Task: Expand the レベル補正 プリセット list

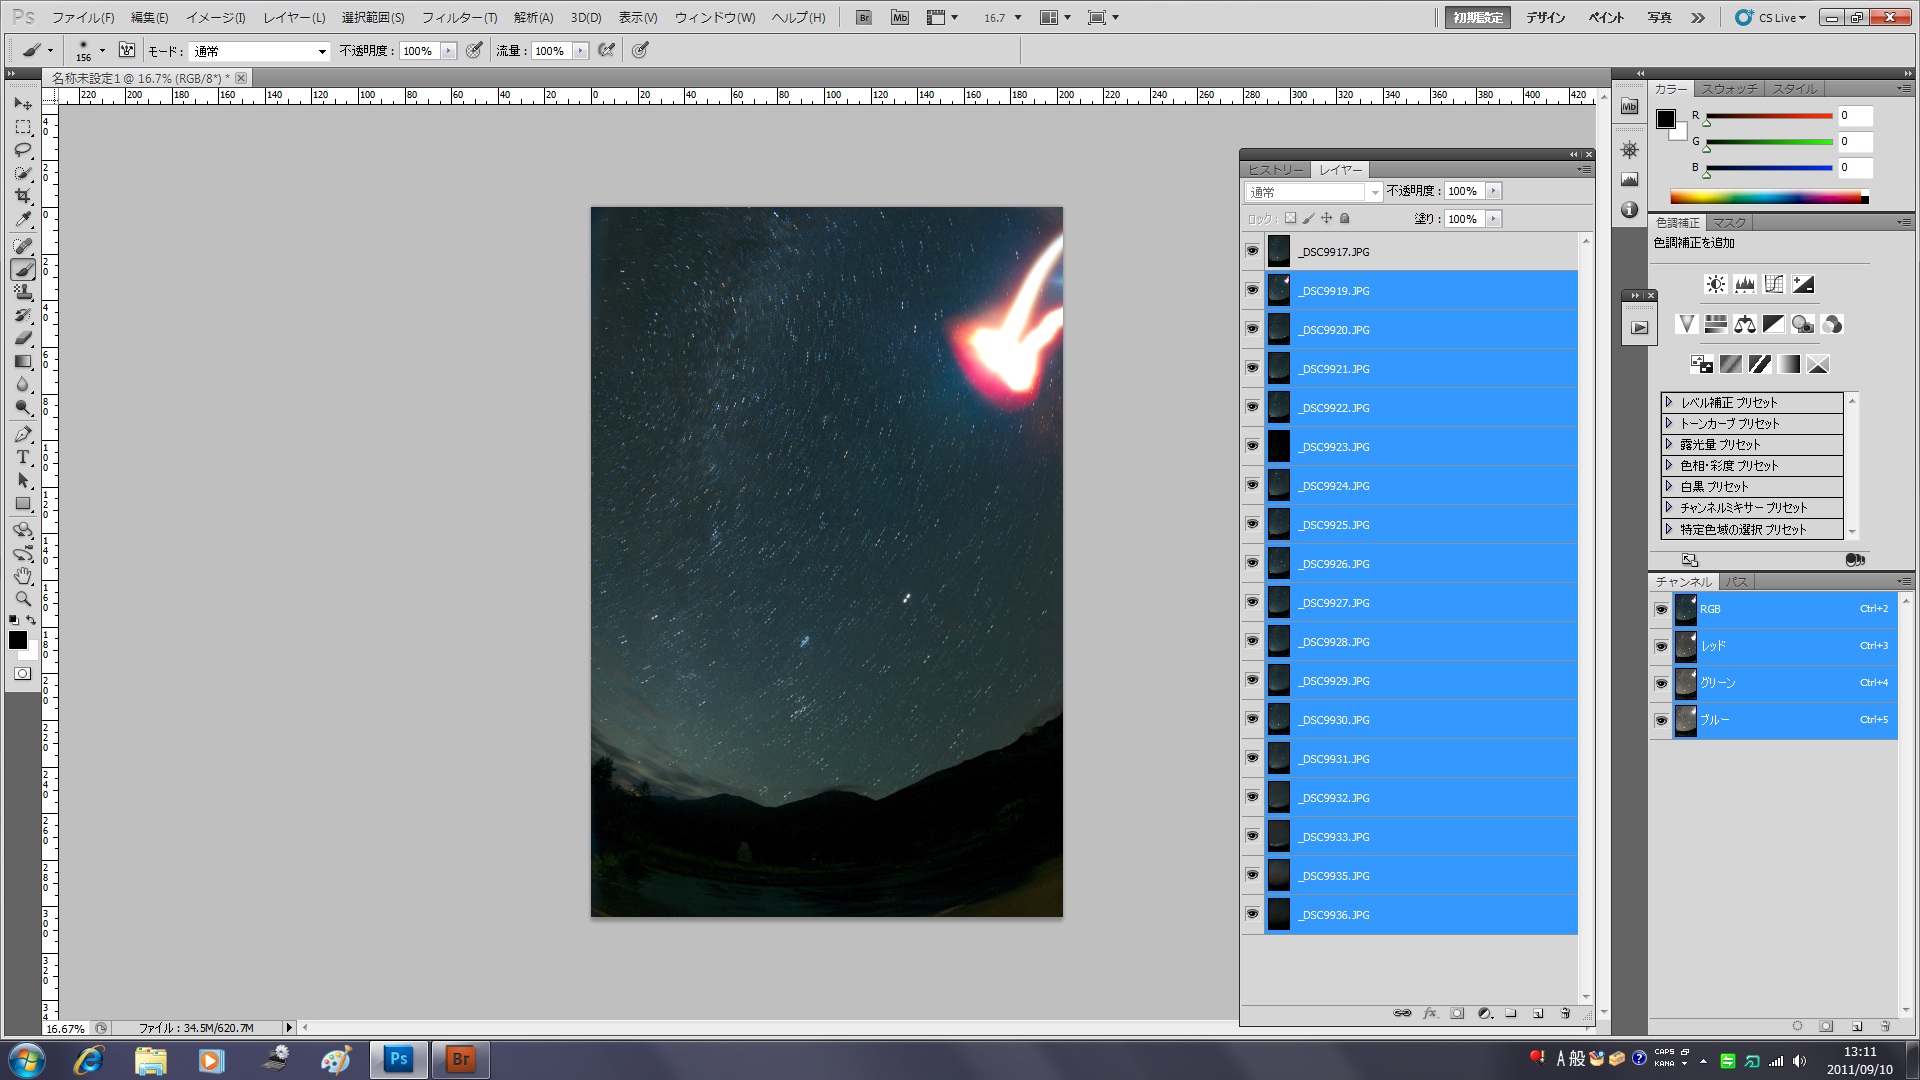Action: coord(1669,402)
